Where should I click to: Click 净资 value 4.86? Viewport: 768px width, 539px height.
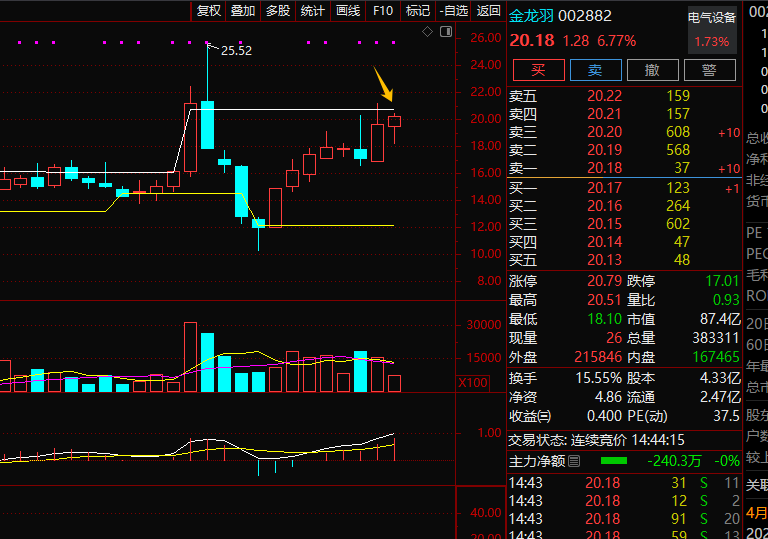pos(608,397)
